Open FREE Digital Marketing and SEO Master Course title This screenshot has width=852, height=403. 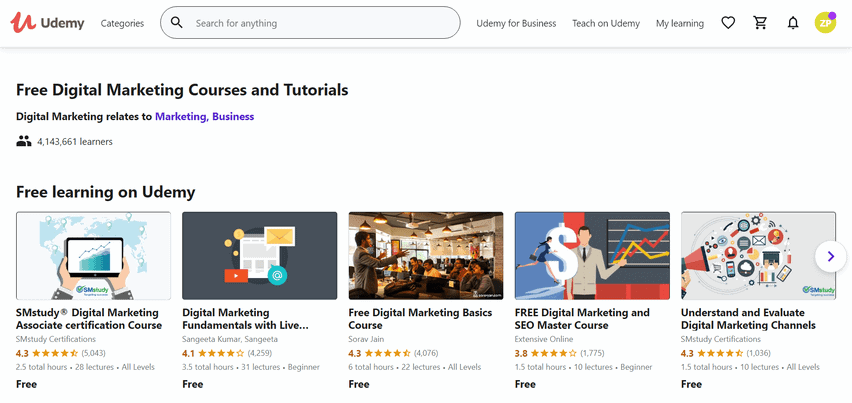(582, 319)
